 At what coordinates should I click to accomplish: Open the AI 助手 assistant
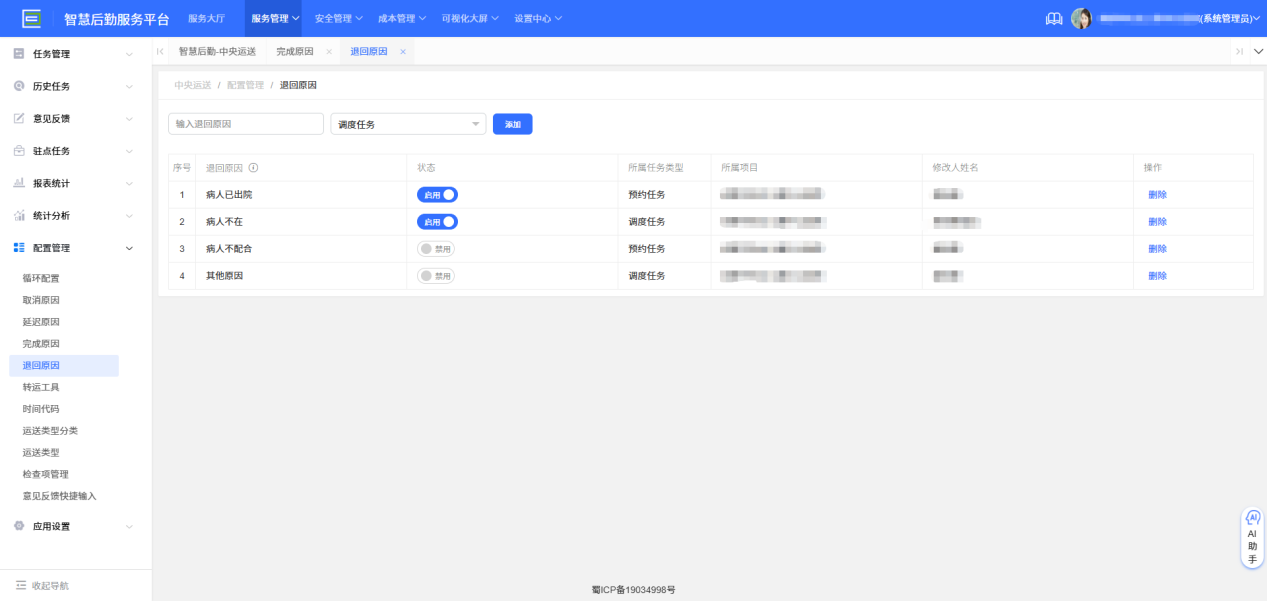(1251, 537)
